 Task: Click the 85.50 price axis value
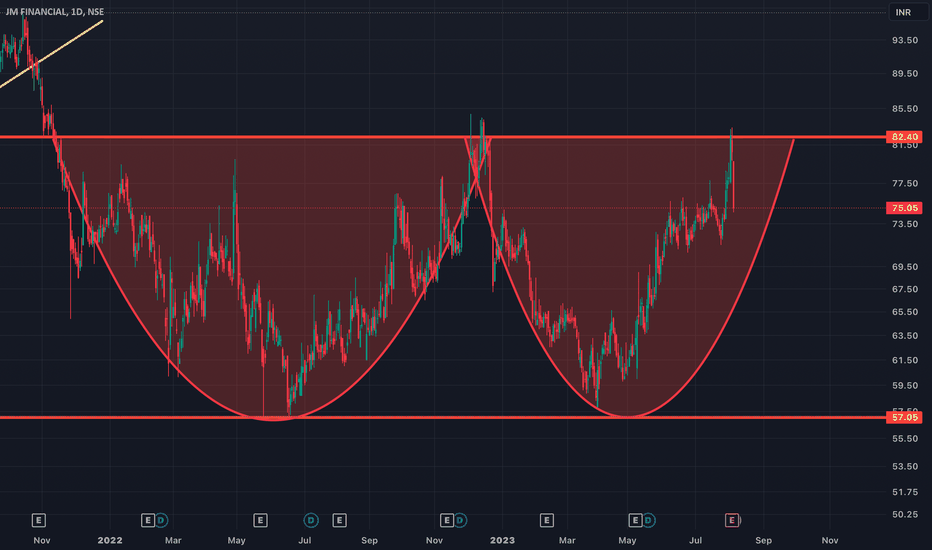pos(905,109)
